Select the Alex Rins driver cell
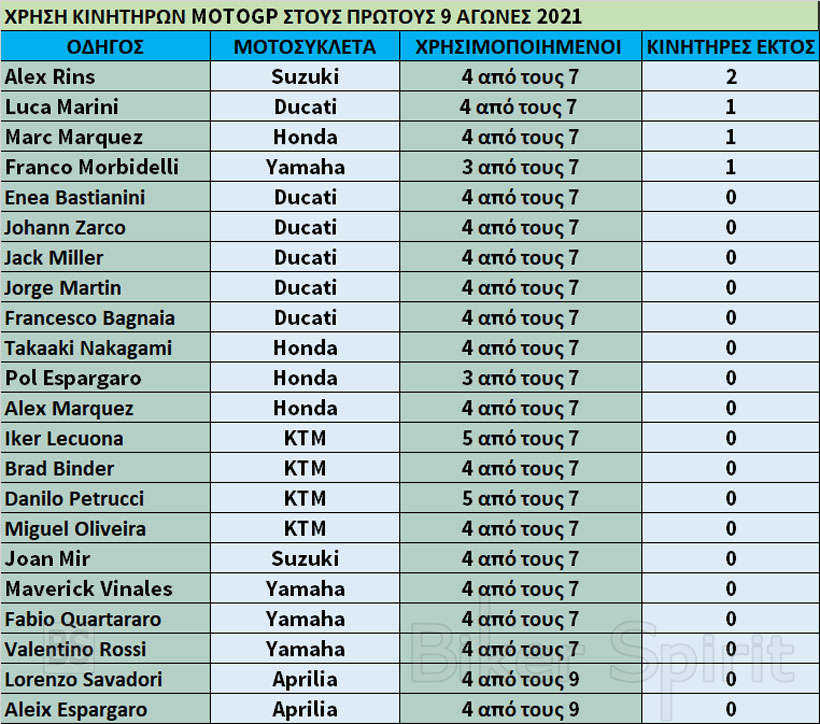The image size is (820, 724). [105, 77]
